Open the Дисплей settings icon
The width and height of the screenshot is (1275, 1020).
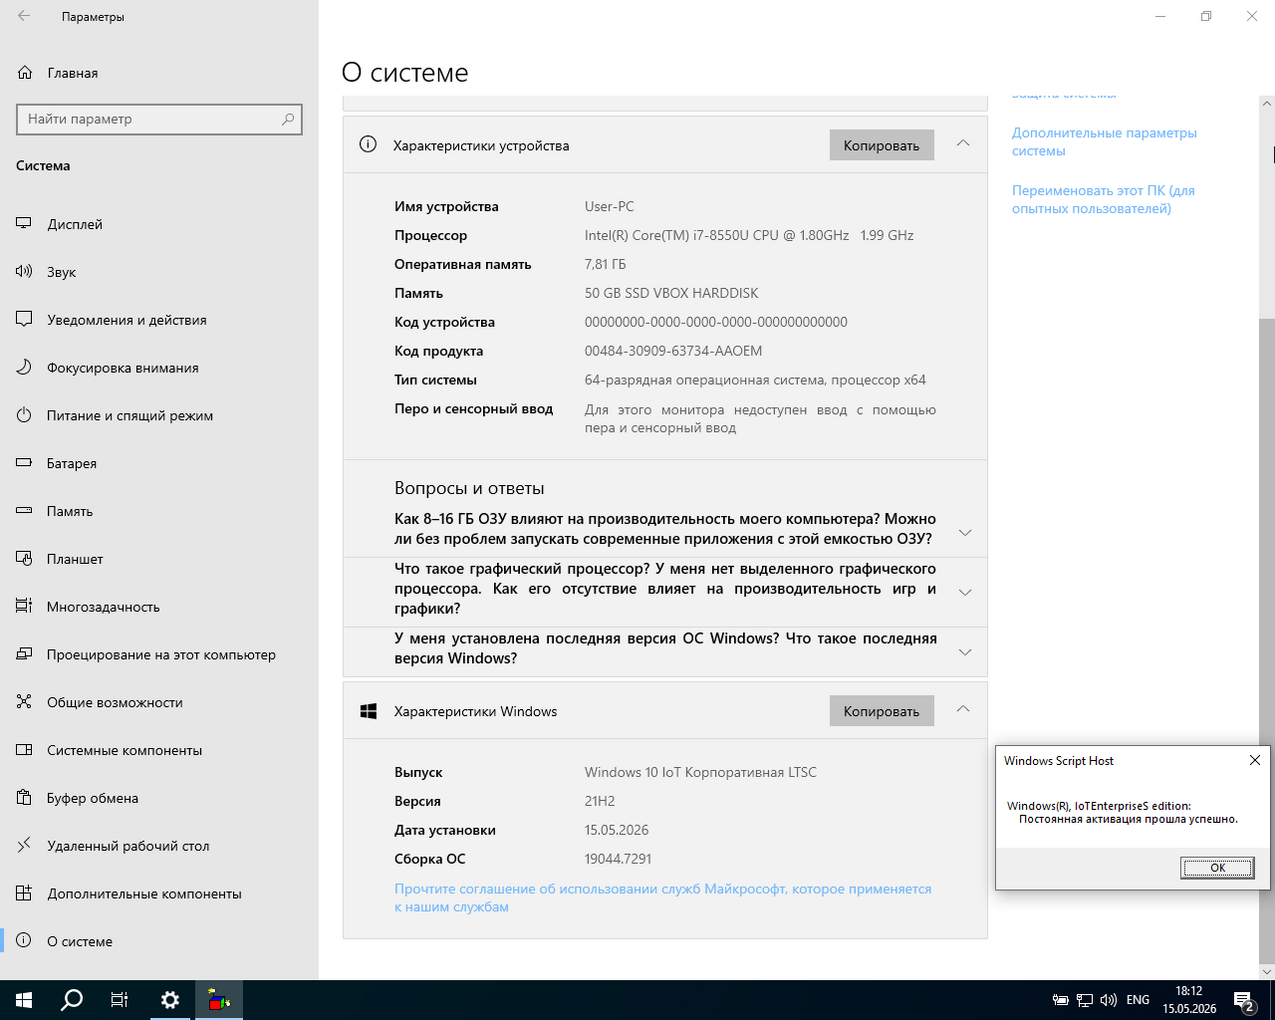pyautogui.click(x=24, y=224)
